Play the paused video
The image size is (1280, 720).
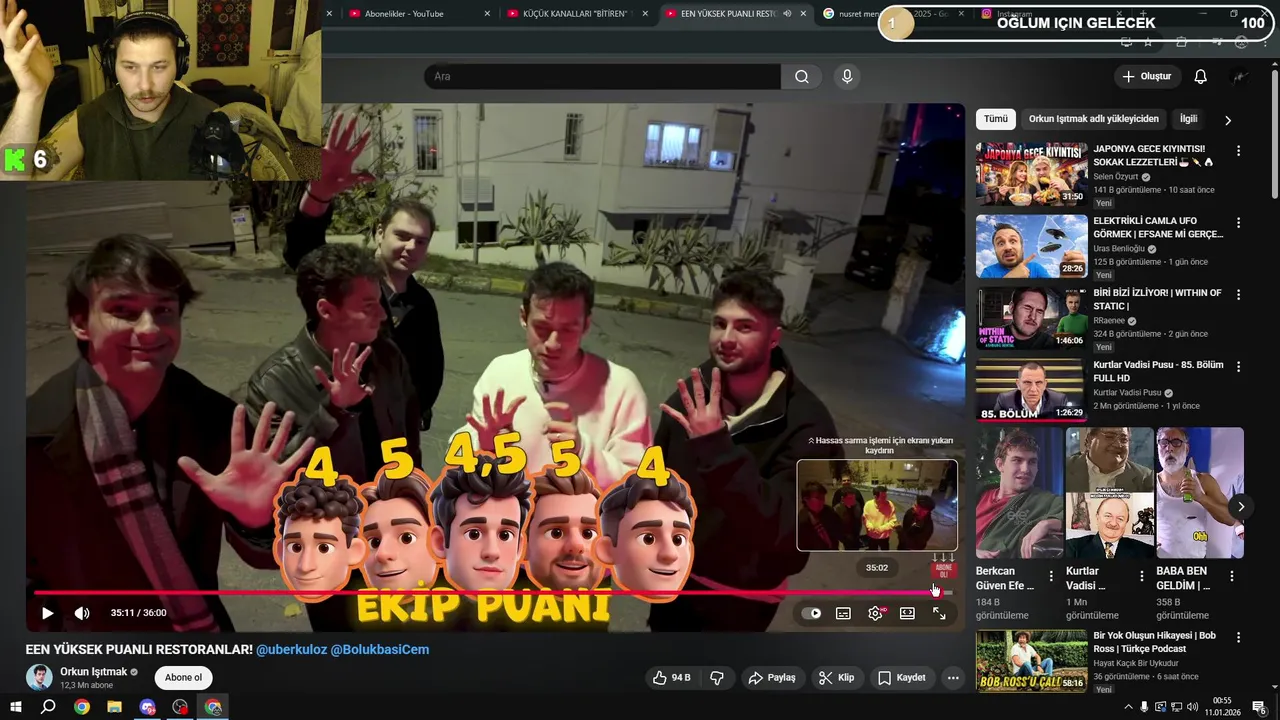click(47, 613)
